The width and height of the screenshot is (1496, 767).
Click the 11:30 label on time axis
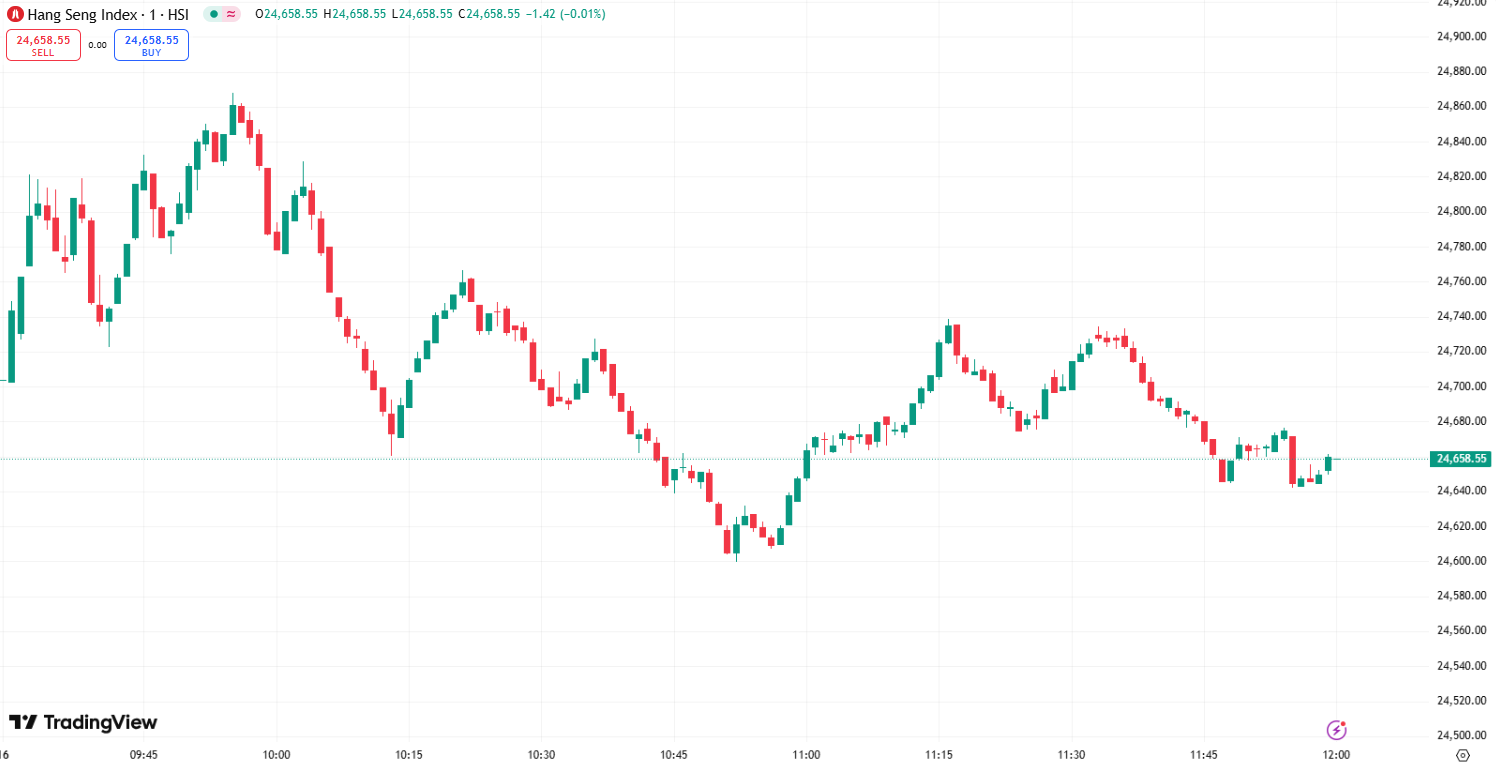pos(1071,755)
